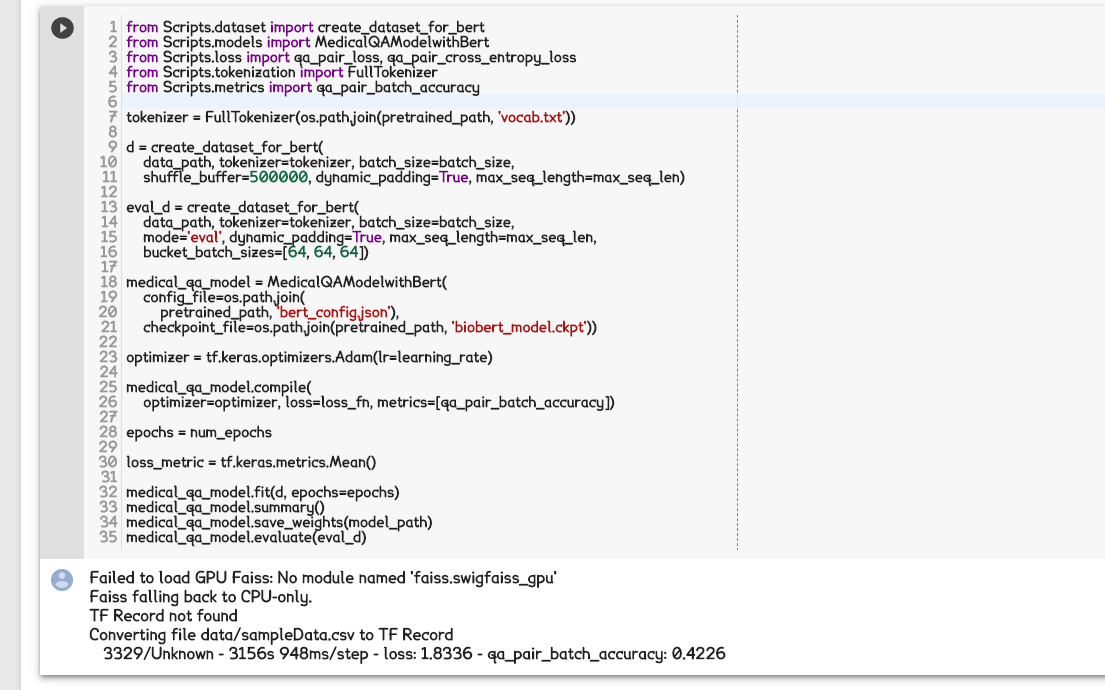The image size is (1105, 690).
Task: Click the FullTokenizer import line
Action: coord(281,72)
